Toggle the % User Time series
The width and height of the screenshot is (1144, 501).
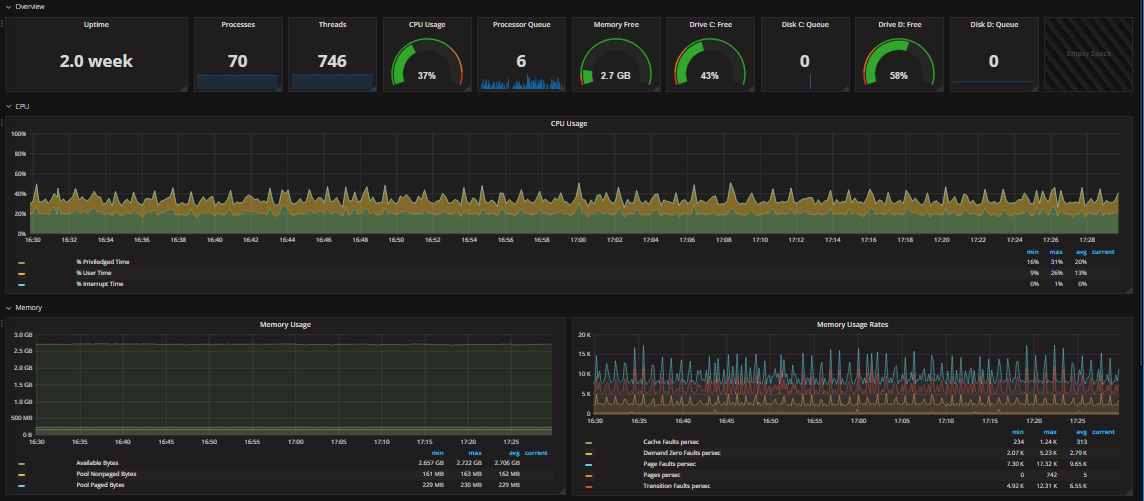point(94,273)
